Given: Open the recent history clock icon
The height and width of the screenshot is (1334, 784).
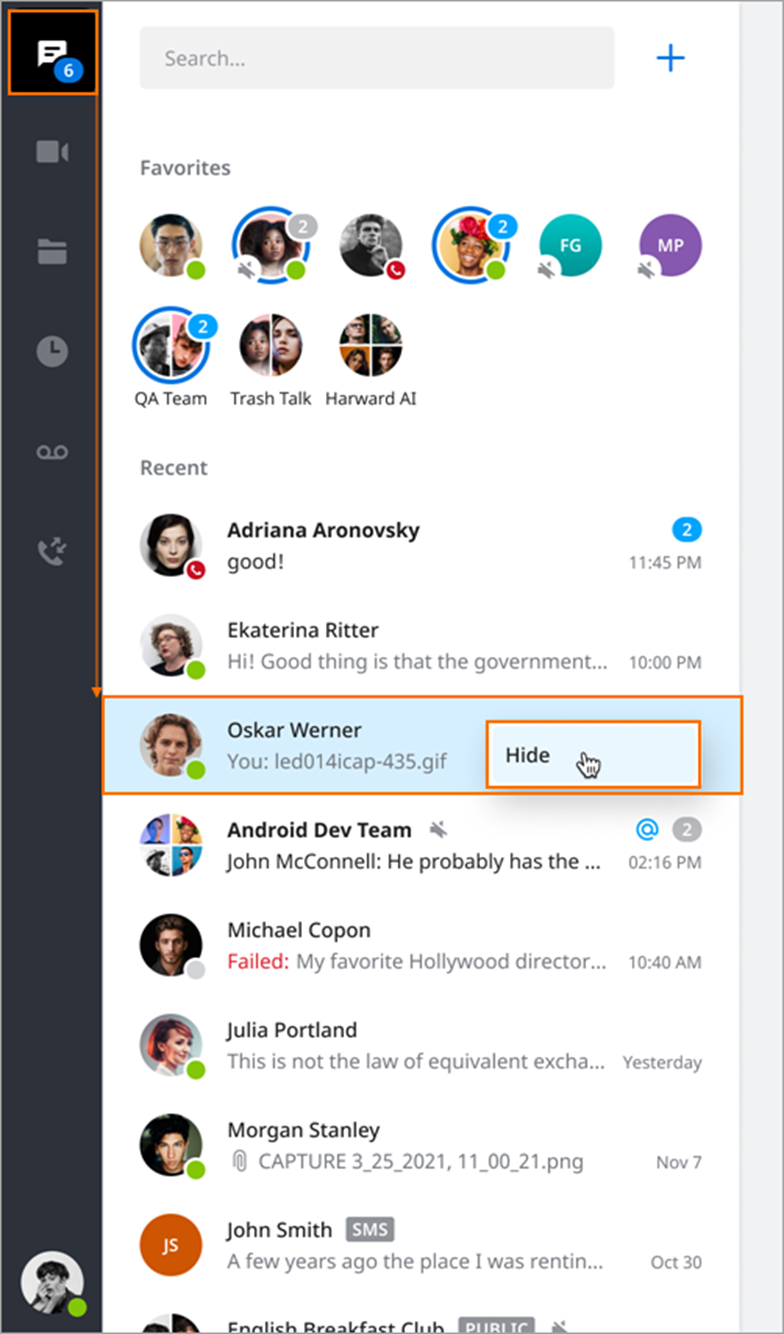Looking at the screenshot, I should pos(52,351).
